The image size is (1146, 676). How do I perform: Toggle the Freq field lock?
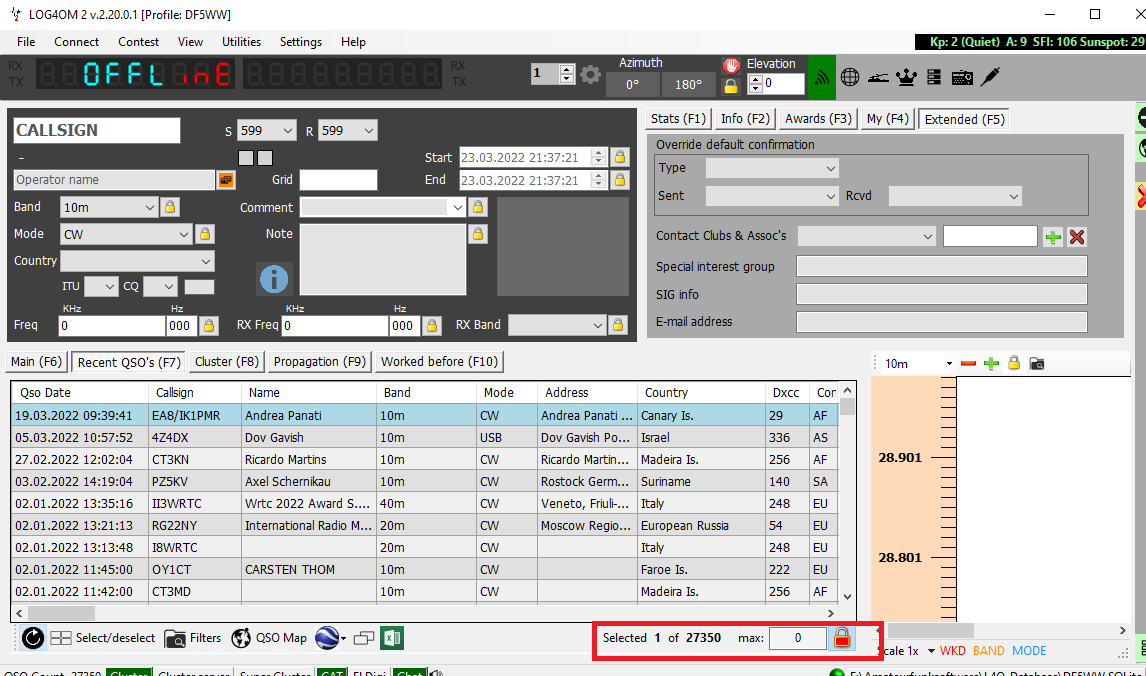coord(208,326)
